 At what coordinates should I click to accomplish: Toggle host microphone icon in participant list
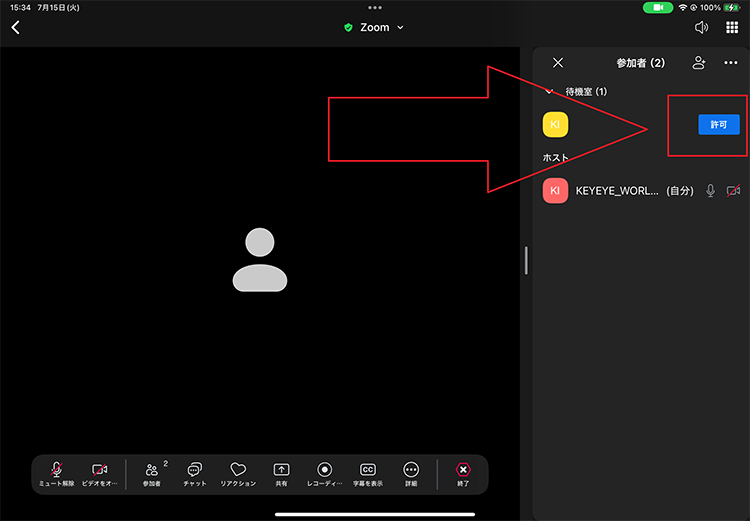[x=710, y=191]
